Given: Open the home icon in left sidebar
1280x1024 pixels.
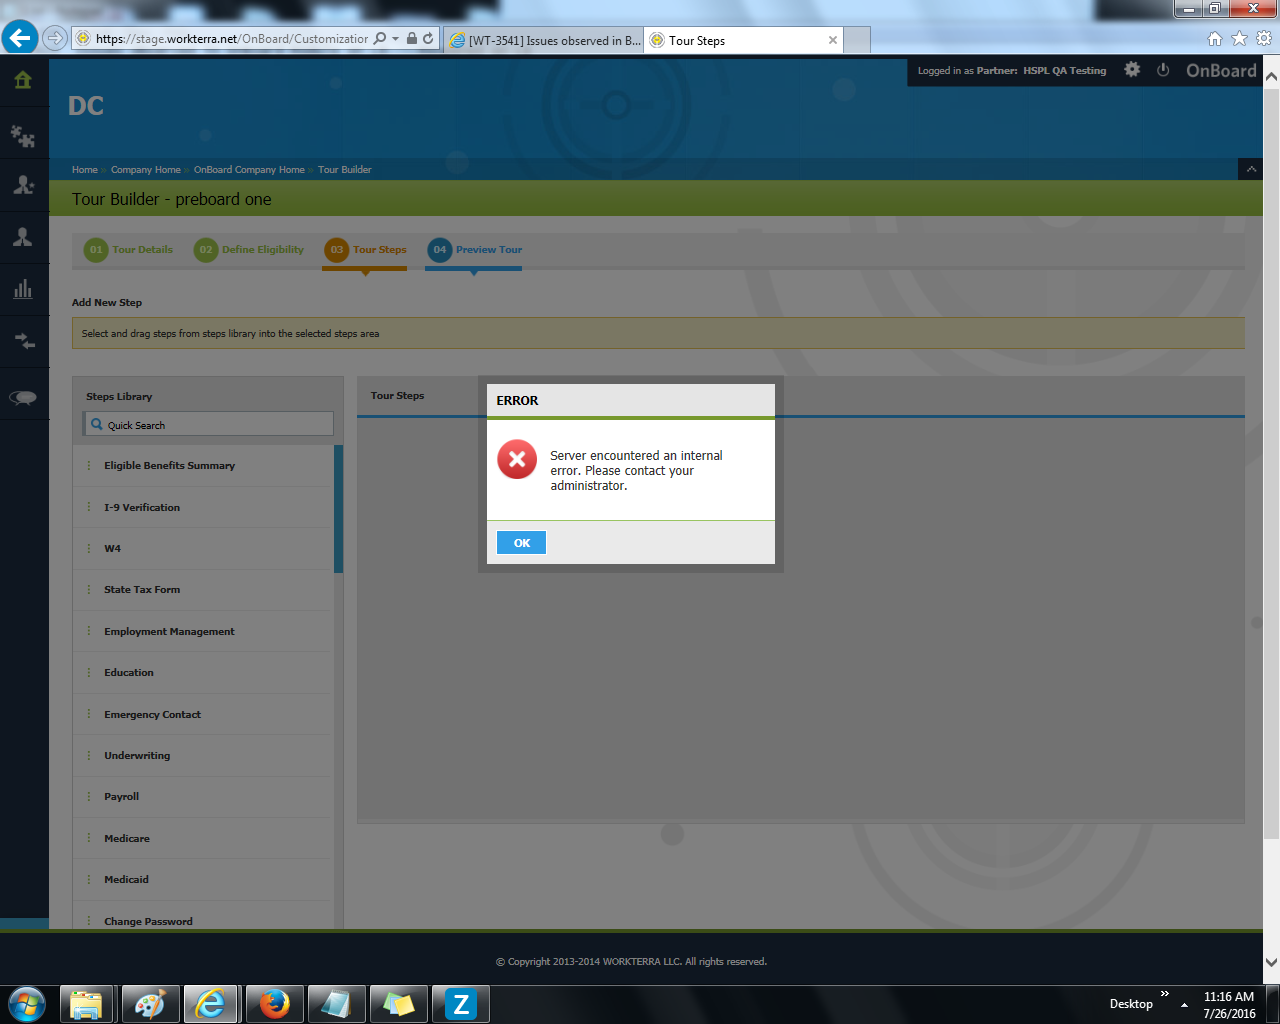Looking at the screenshot, I should pos(23,81).
